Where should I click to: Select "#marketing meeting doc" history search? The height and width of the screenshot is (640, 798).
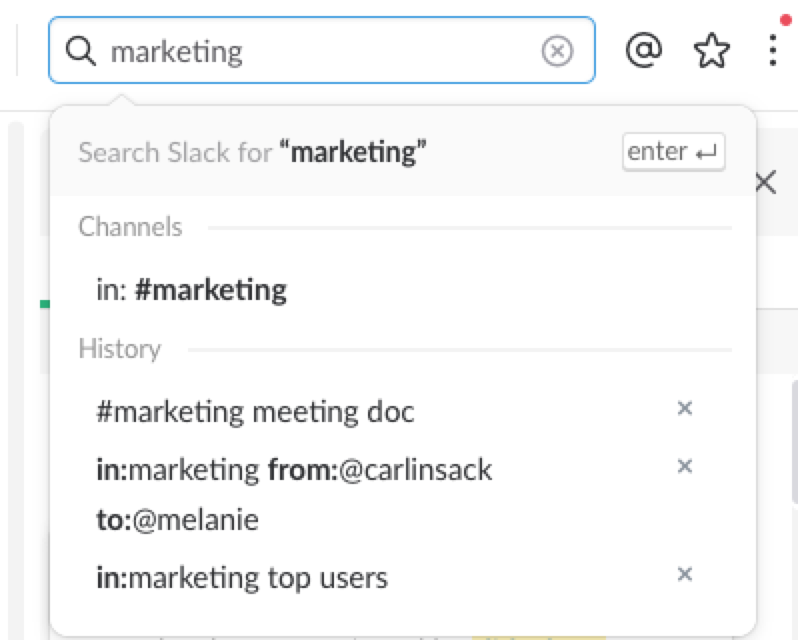pos(255,411)
